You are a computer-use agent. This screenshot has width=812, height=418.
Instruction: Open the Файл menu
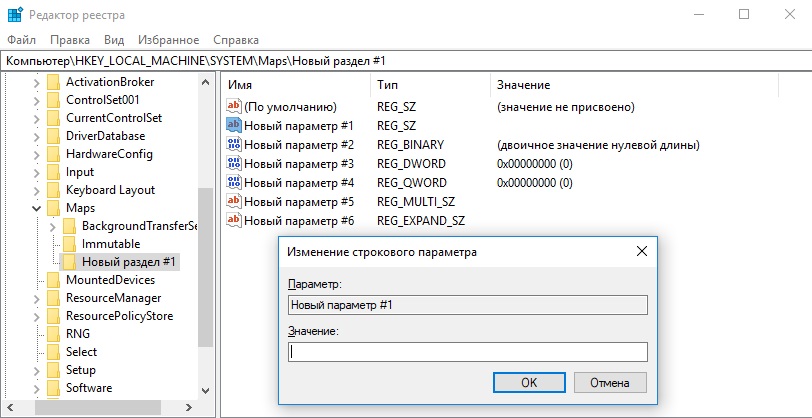[21, 40]
